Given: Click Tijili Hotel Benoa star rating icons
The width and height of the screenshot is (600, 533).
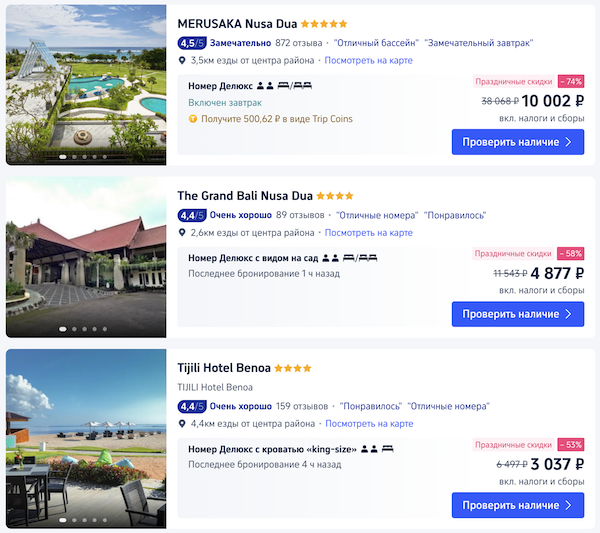Looking at the screenshot, I should point(293,368).
